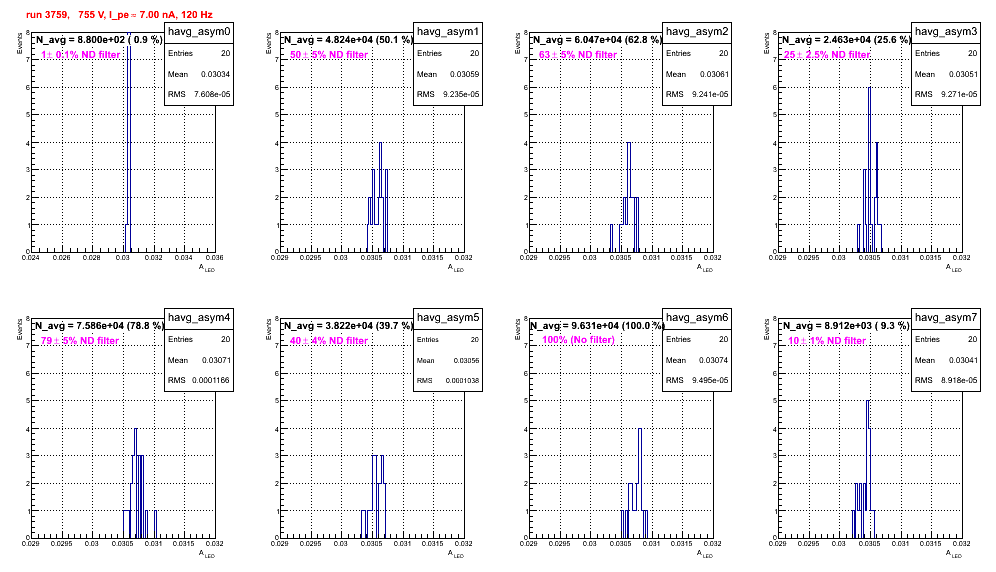Click the havg_asym6 stats box title

pyautogui.click(x=697, y=317)
